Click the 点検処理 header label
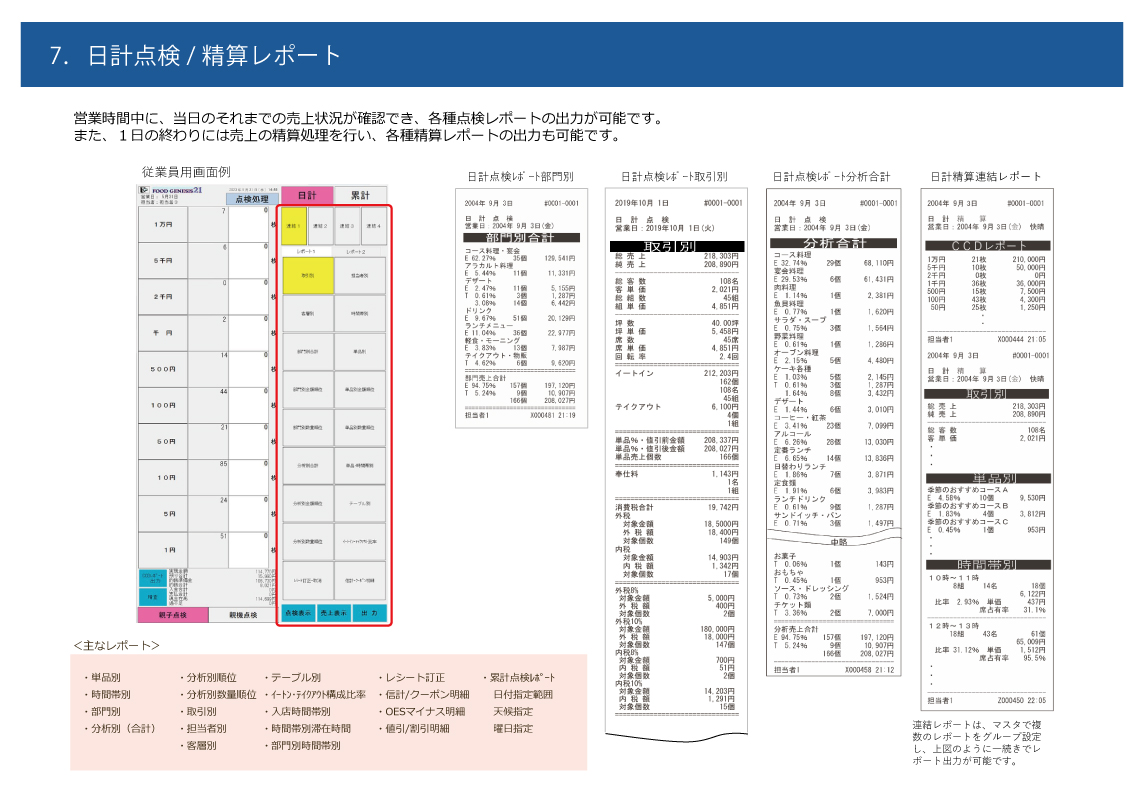The height and width of the screenshot is (793, 1143). point(252,198)
